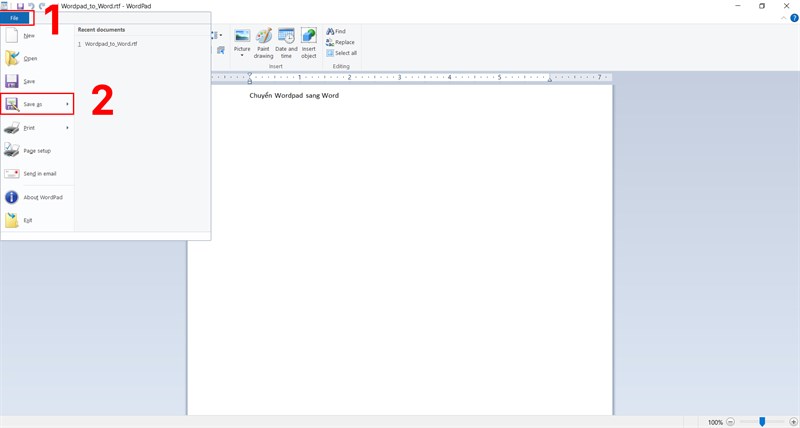Click Find in the Editing group
This screenshot has height=428, width=800.
click(x=336, y=32)
